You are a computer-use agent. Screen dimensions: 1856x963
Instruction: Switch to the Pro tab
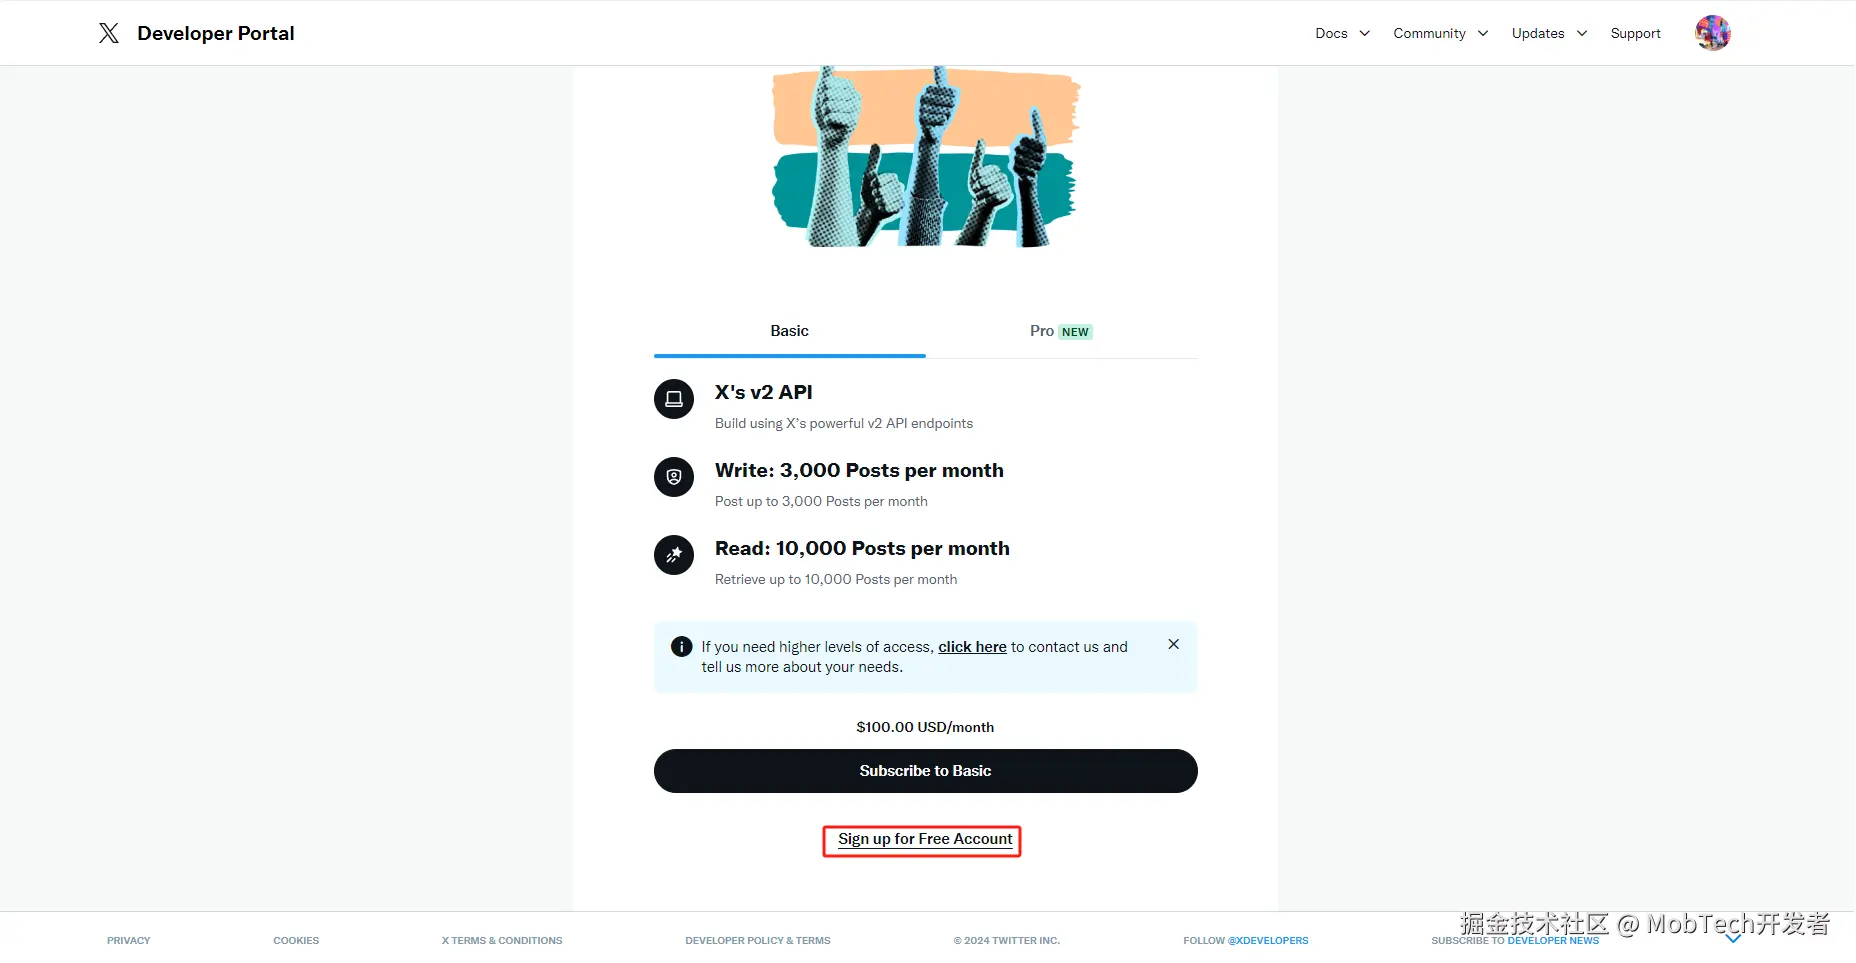pyautogui.click(x=1060, y=331)
